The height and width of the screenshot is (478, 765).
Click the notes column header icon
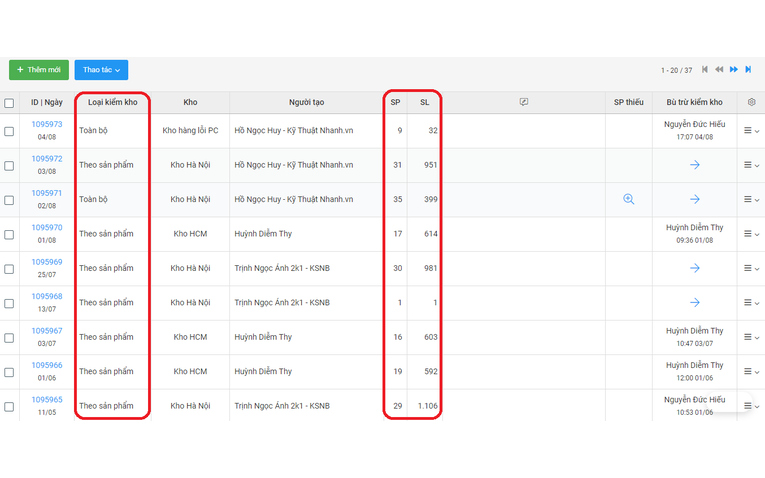(x=523, y=102)
